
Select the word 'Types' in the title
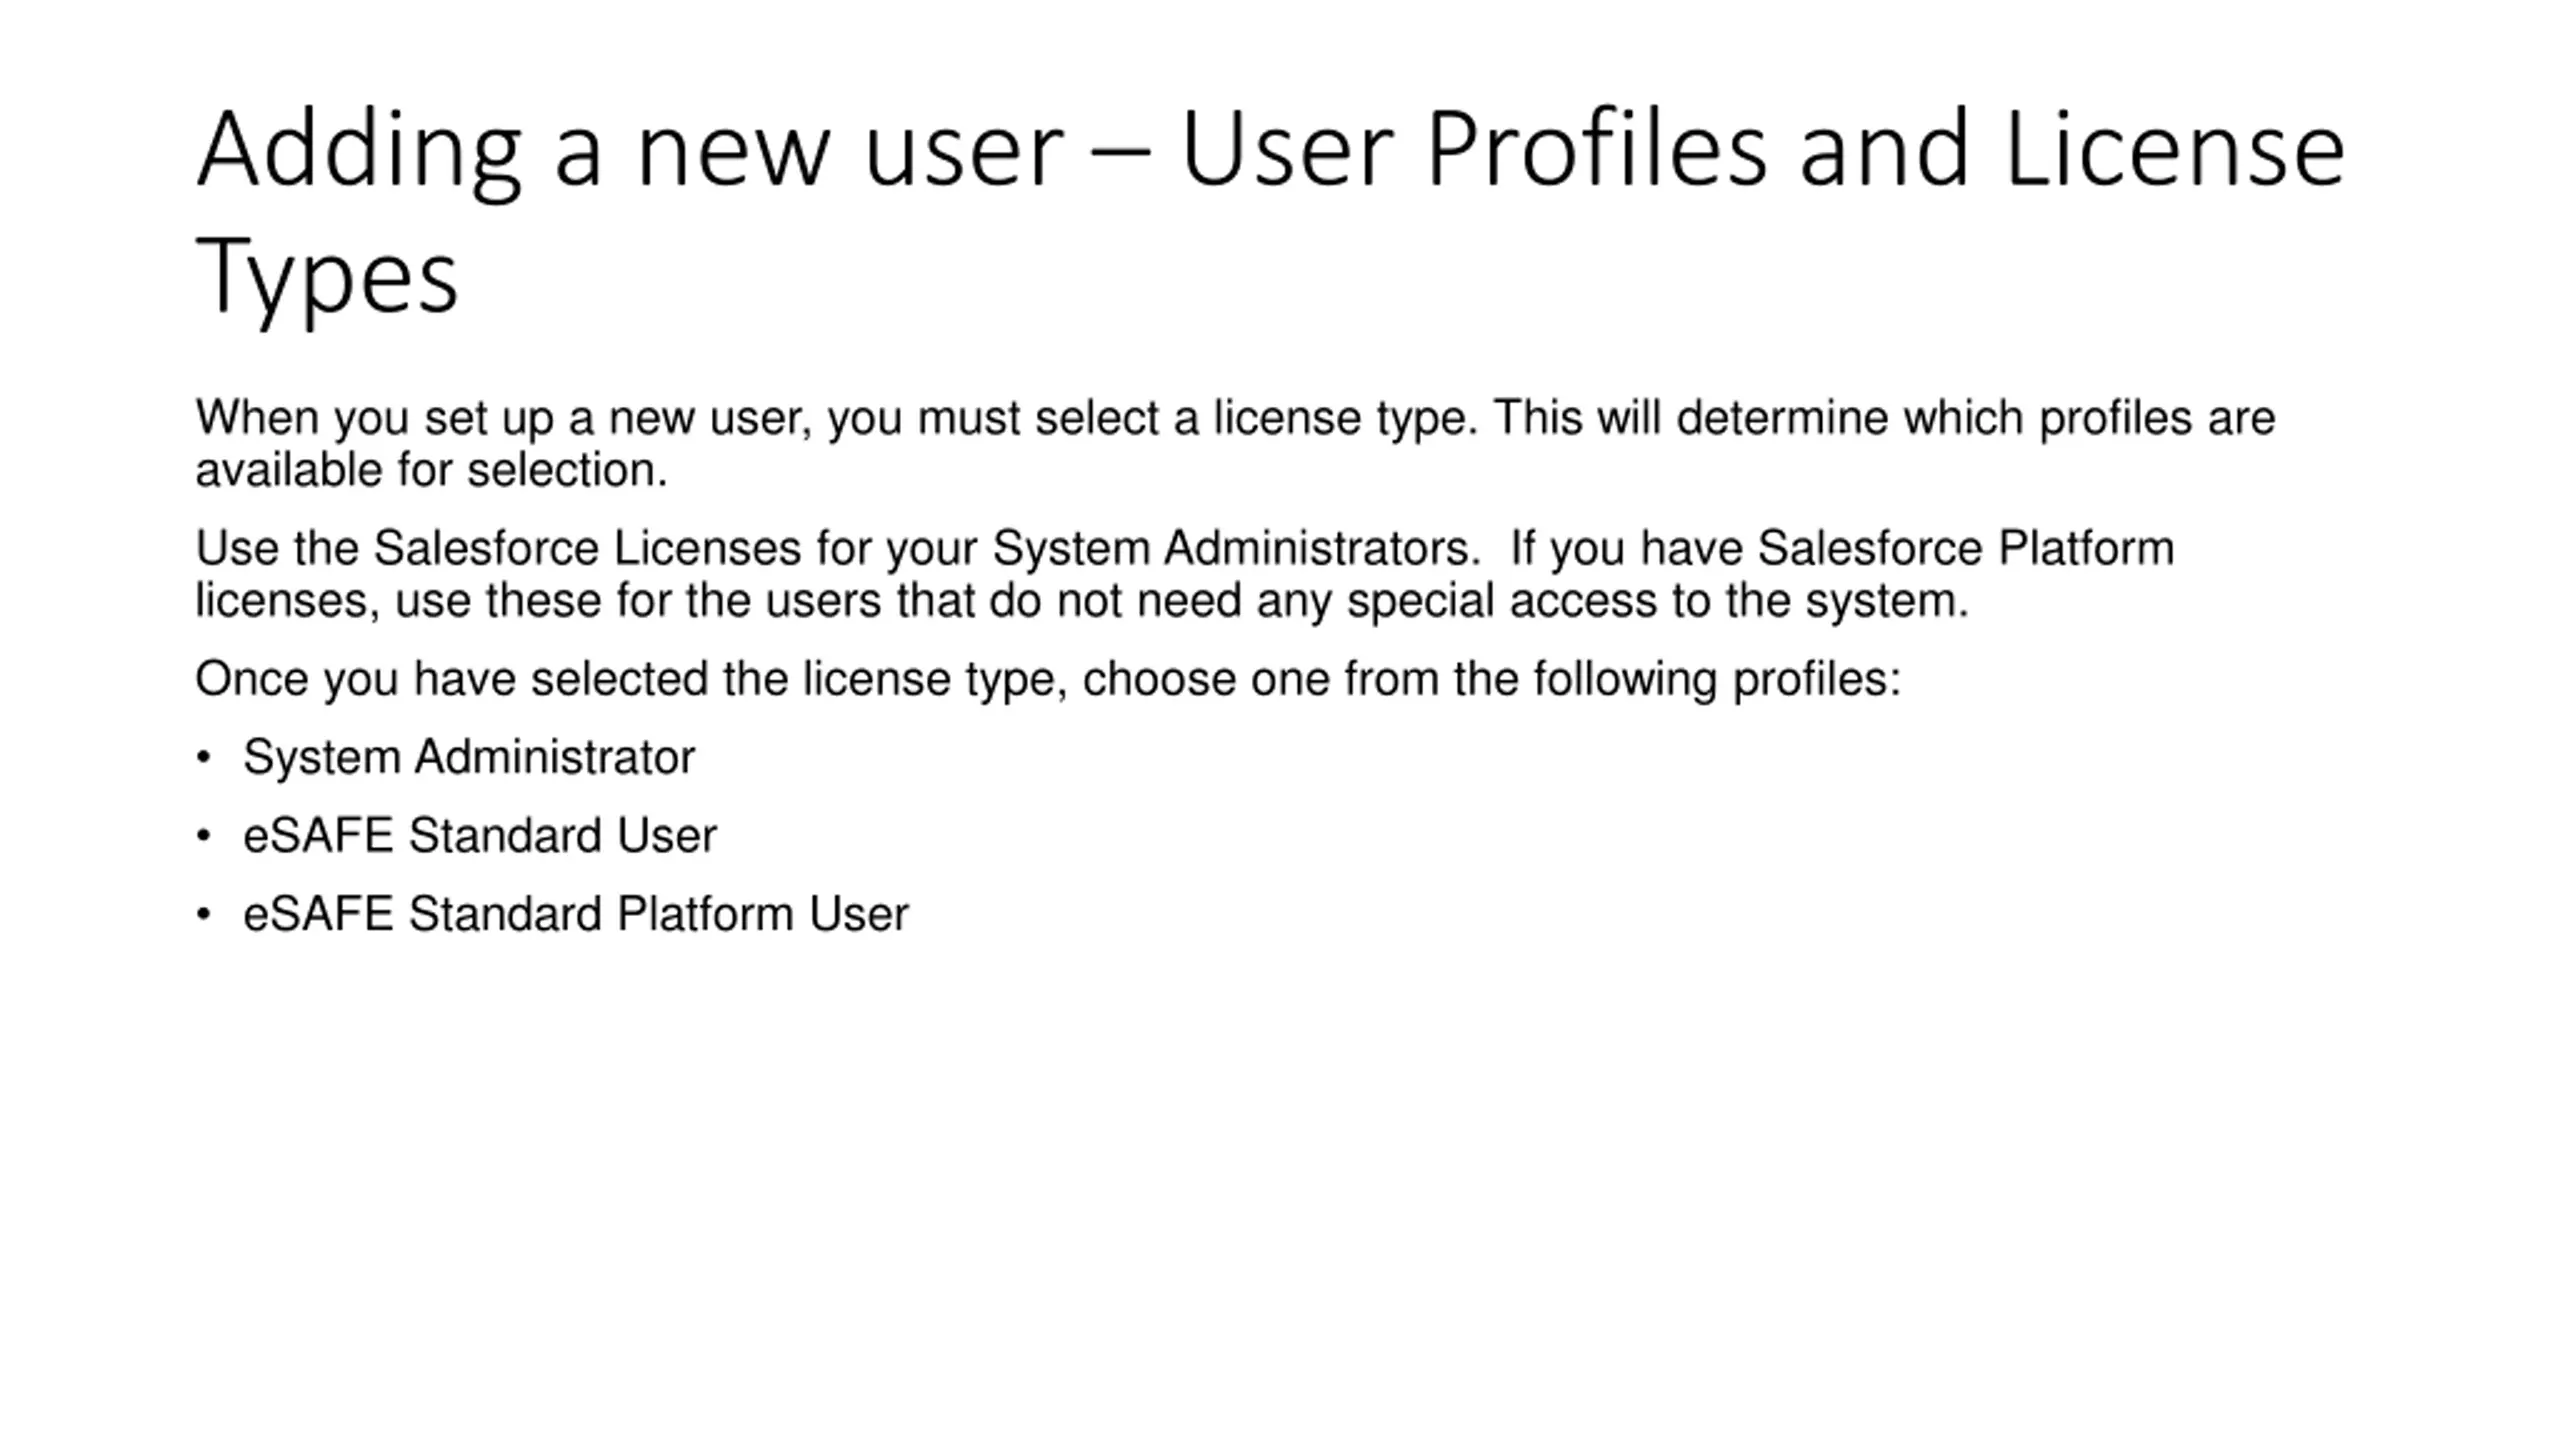327,275
